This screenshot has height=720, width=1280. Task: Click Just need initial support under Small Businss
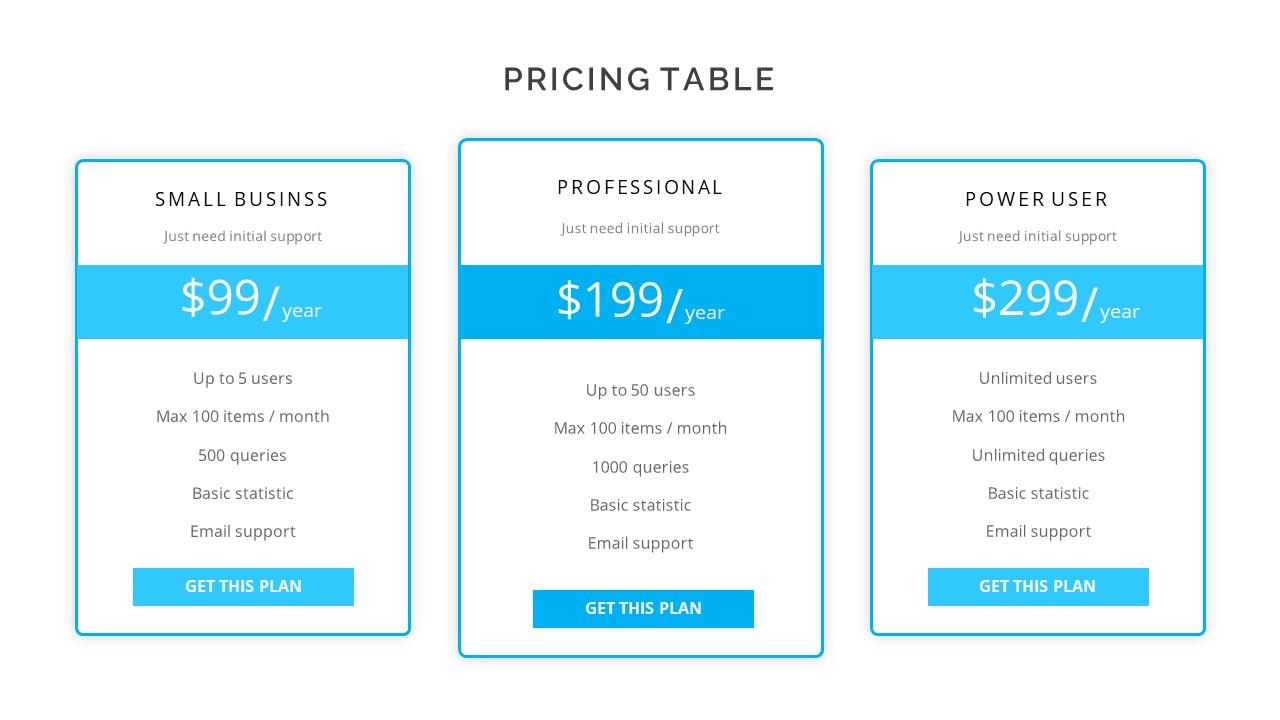click(243, 236)
